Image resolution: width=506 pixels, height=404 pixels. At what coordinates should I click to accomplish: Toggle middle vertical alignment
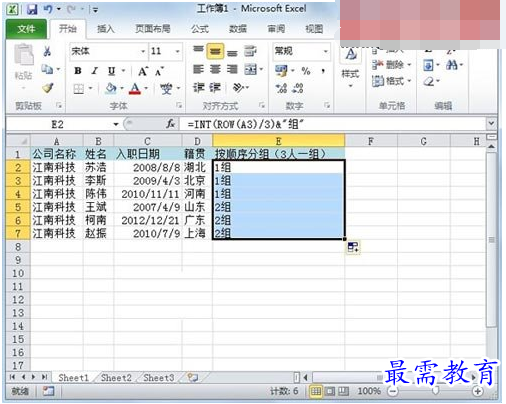pos(215,51)
